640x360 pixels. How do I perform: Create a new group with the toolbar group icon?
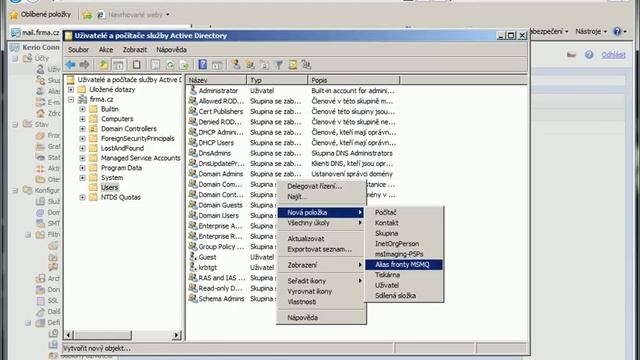pos(250,64)
